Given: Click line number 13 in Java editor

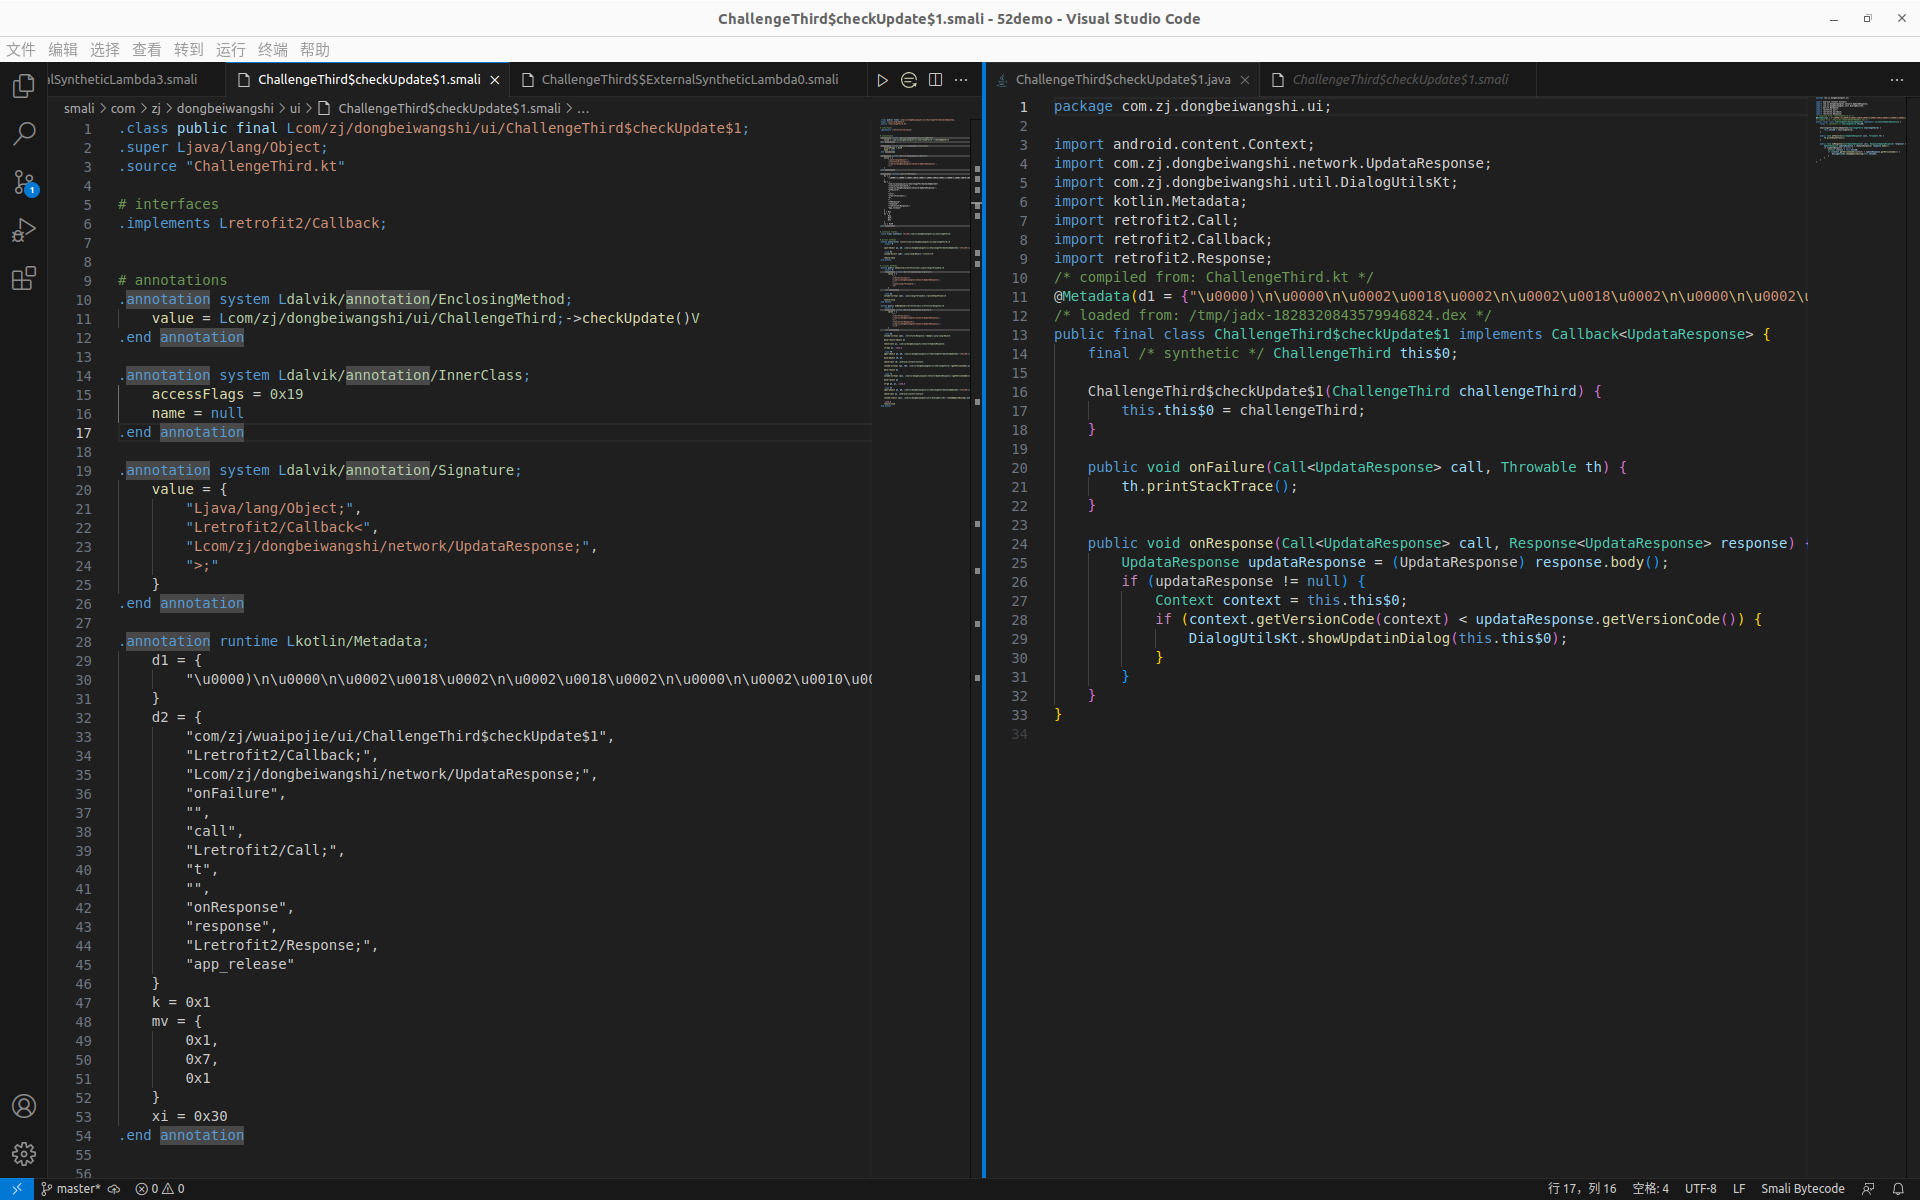Looking at the screenshot, I should point(1019,335).
